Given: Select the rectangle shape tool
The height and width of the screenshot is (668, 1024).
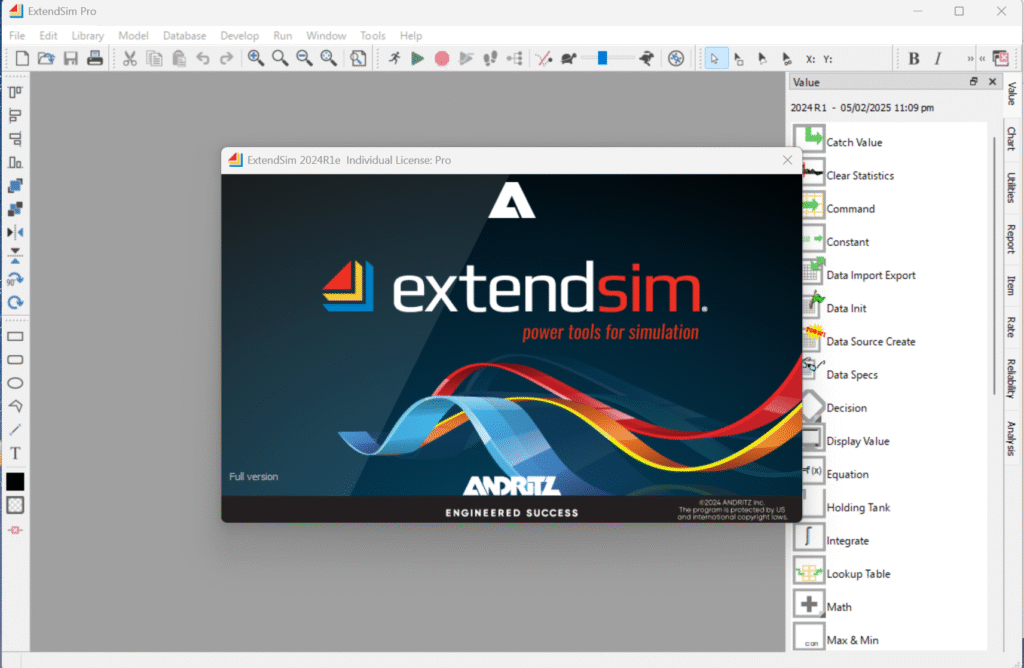Looking at the screenshot, I should click(15, 336).
